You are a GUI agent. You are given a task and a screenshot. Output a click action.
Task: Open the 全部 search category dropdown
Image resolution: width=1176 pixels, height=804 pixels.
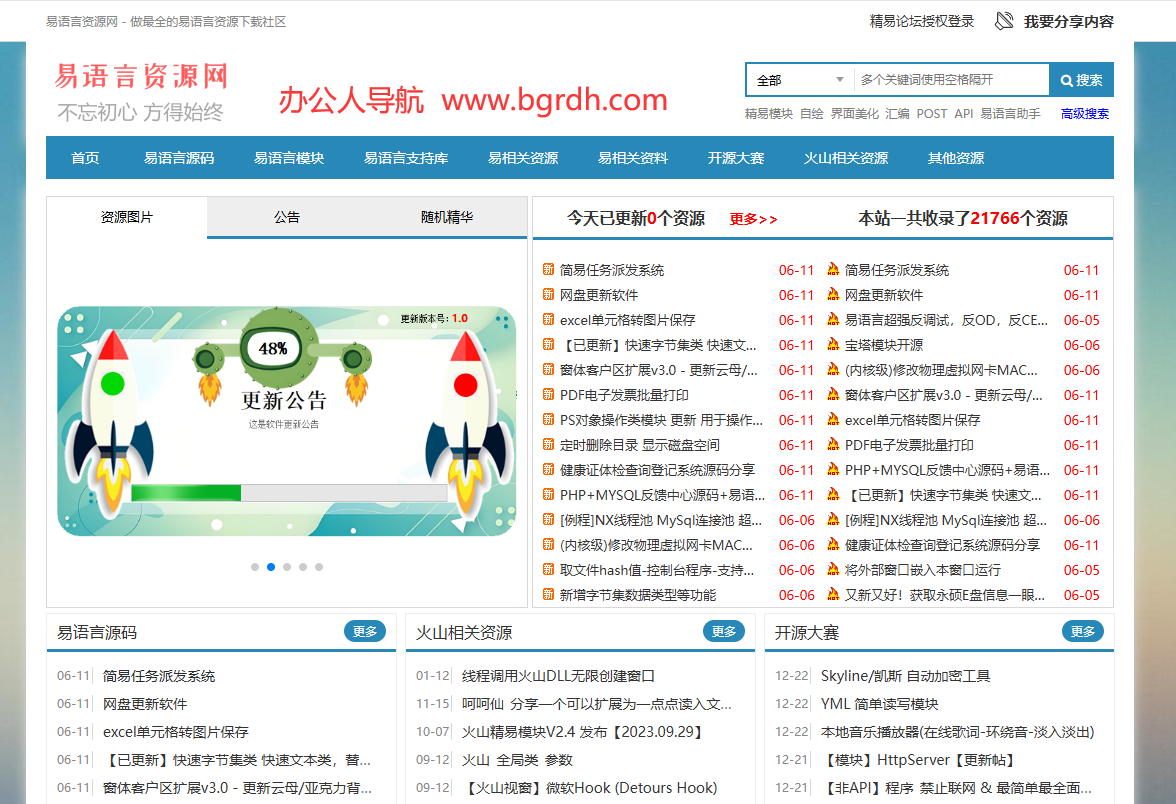800,80
